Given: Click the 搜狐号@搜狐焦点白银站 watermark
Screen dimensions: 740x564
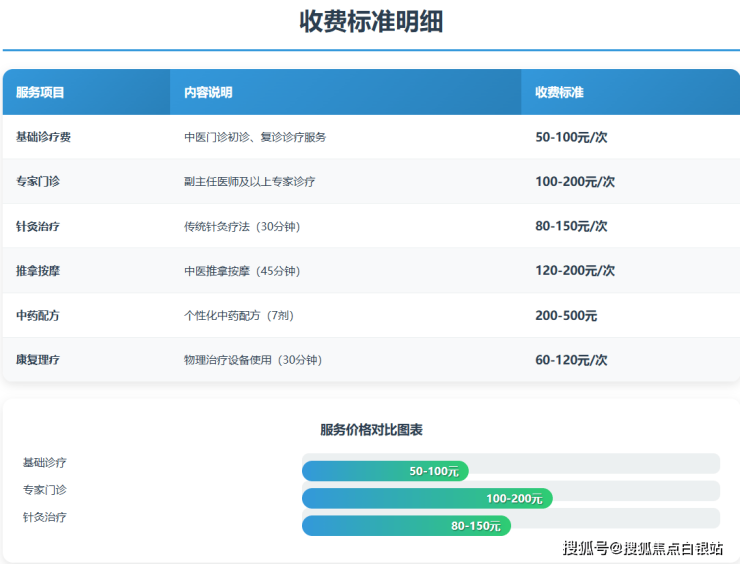Looking at the screenshot, I should [x=642, y=548].
